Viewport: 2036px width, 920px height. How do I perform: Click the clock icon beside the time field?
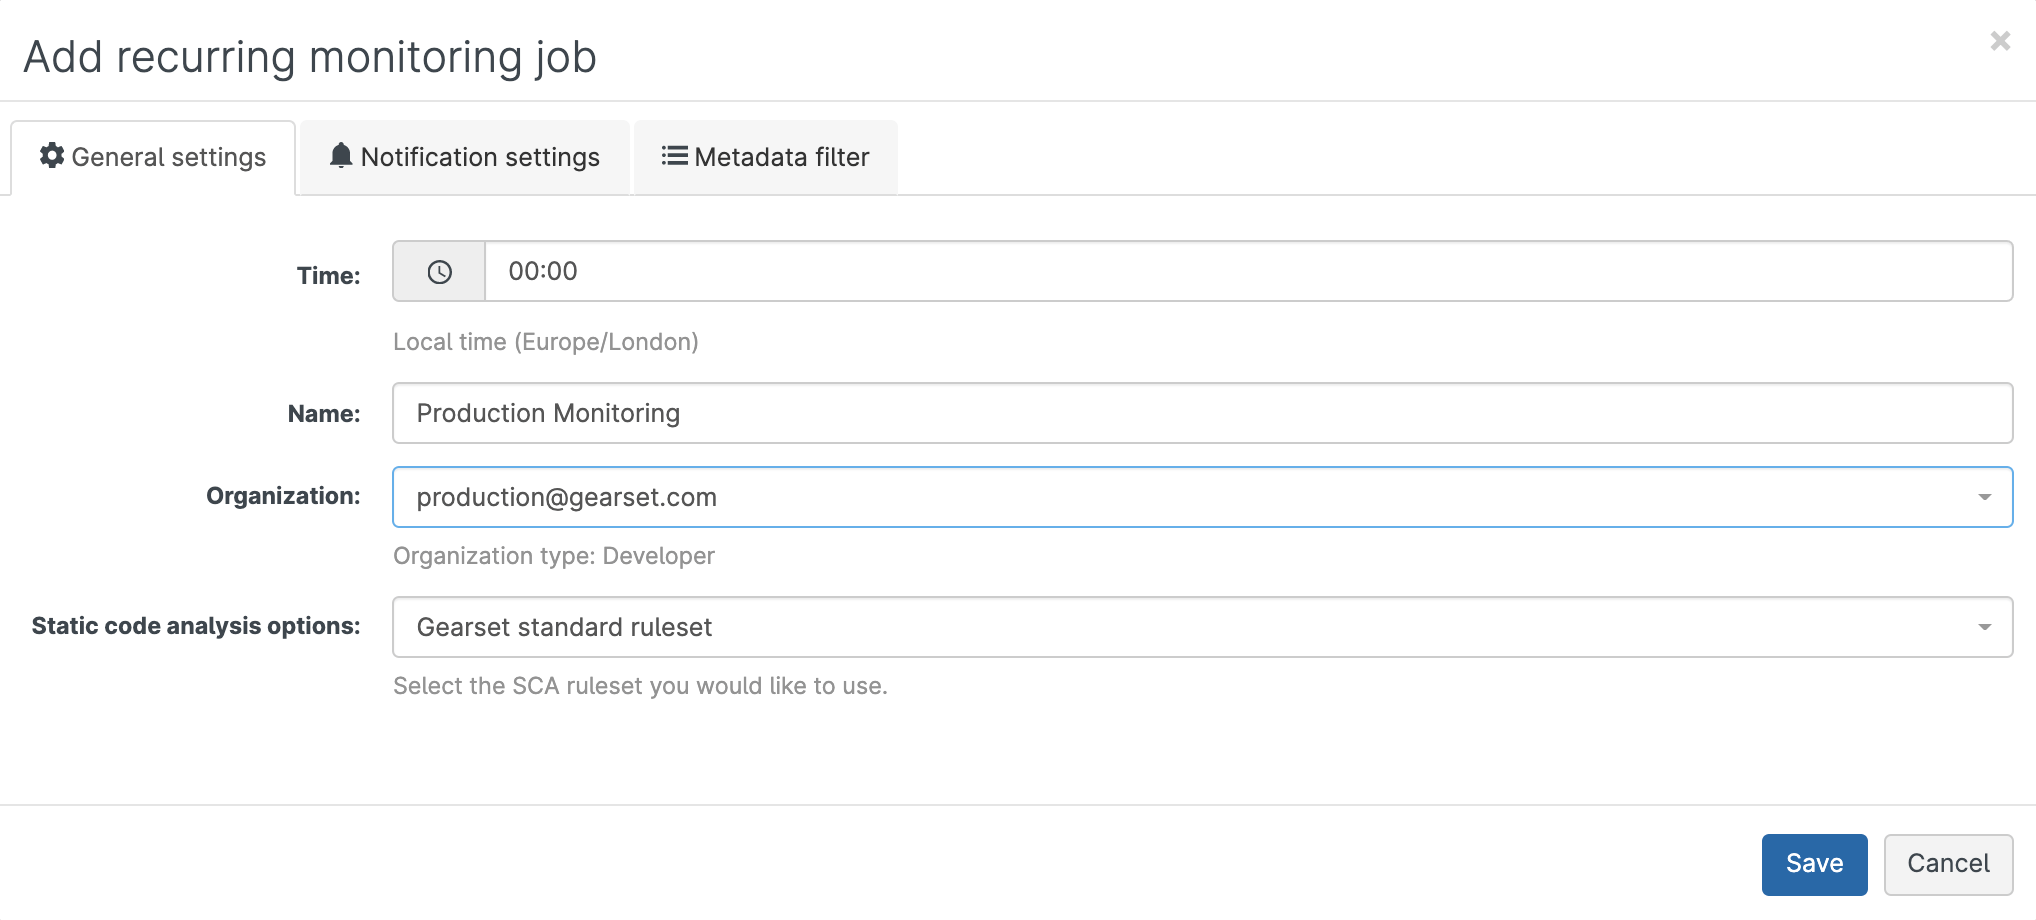coord(439,272)
